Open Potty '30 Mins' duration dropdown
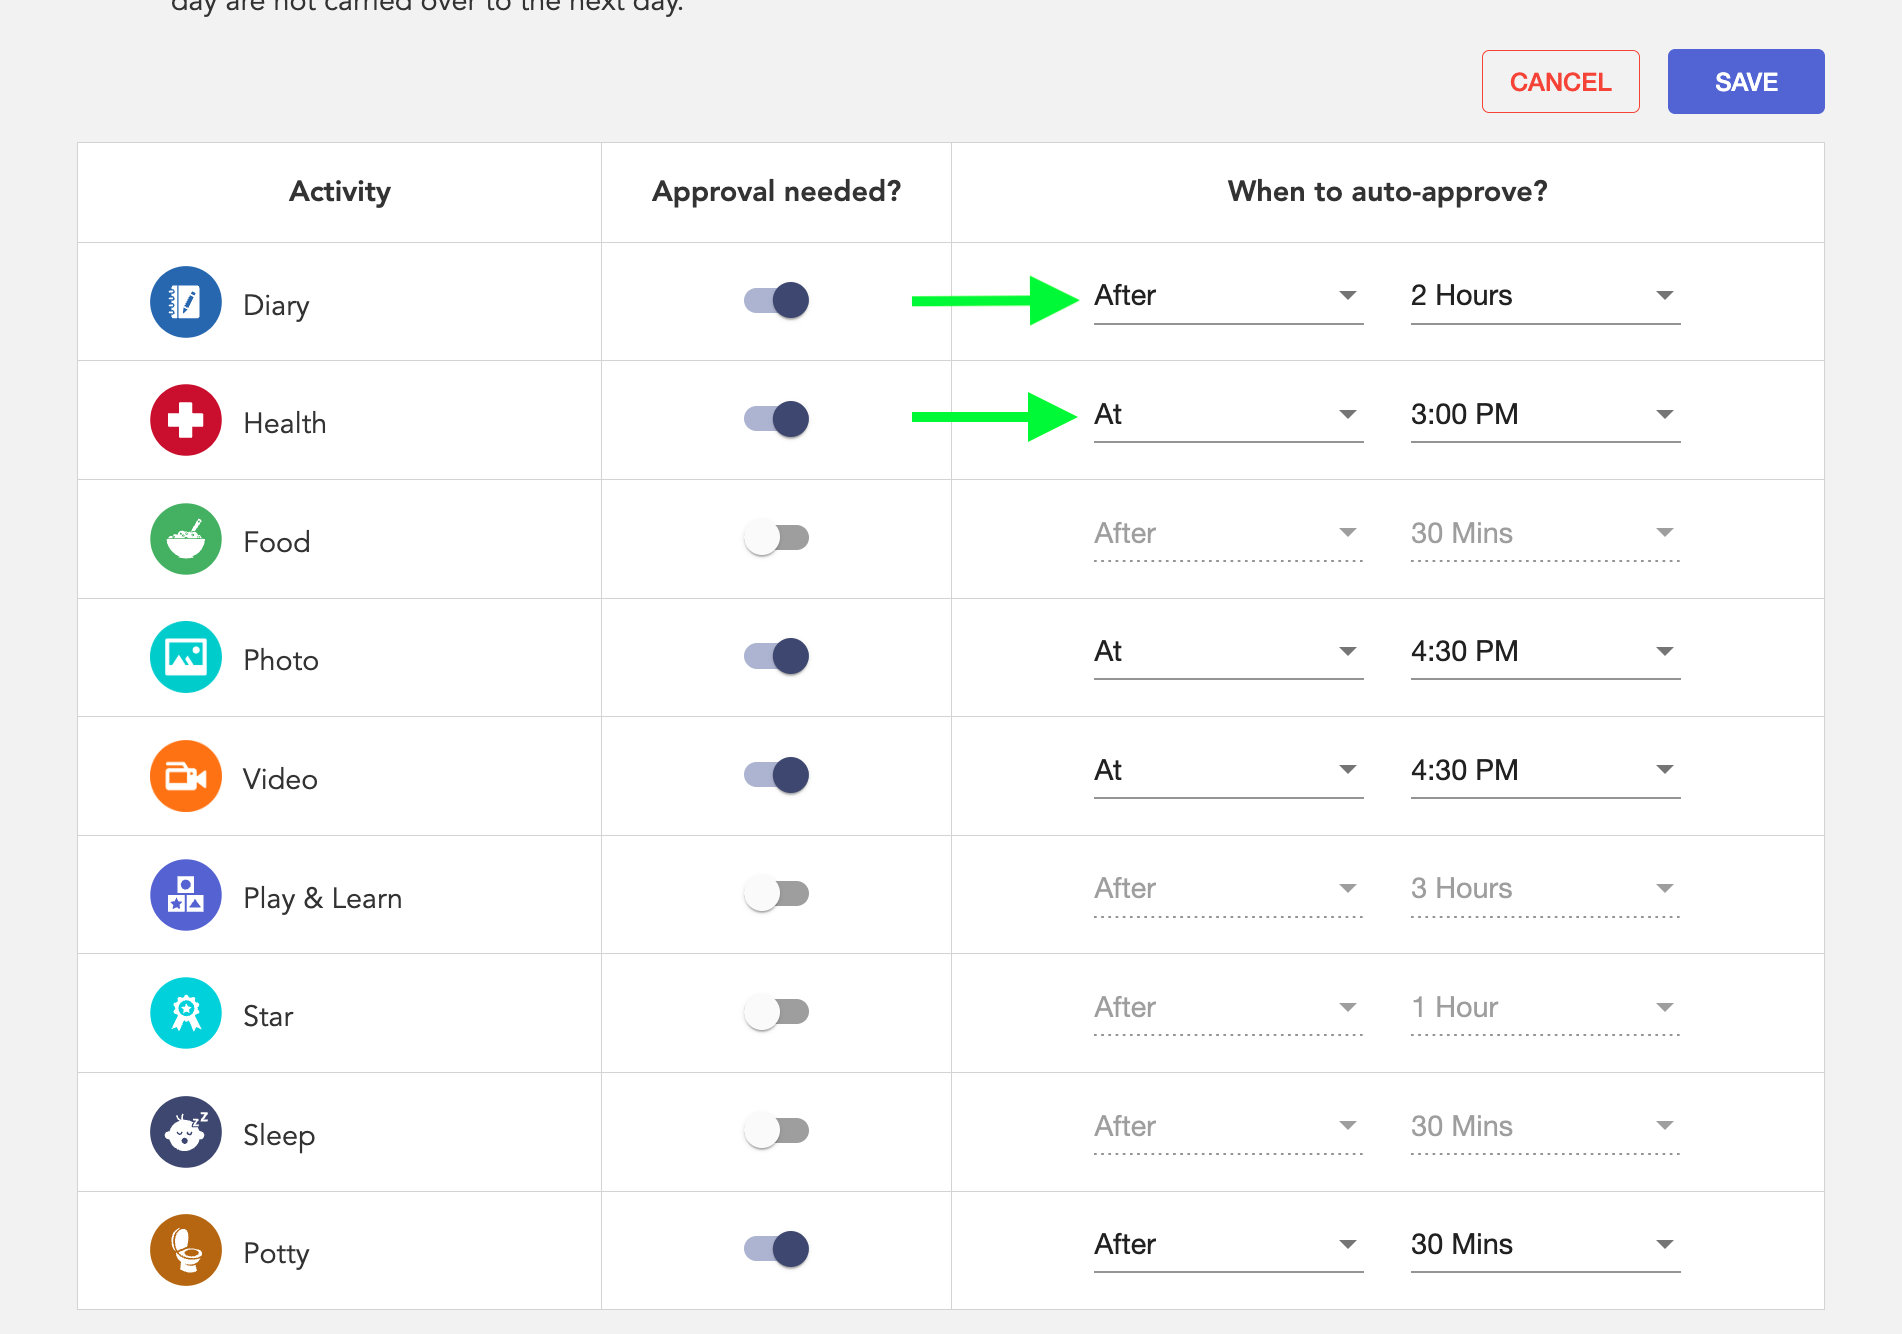 coord(1545,1245)
